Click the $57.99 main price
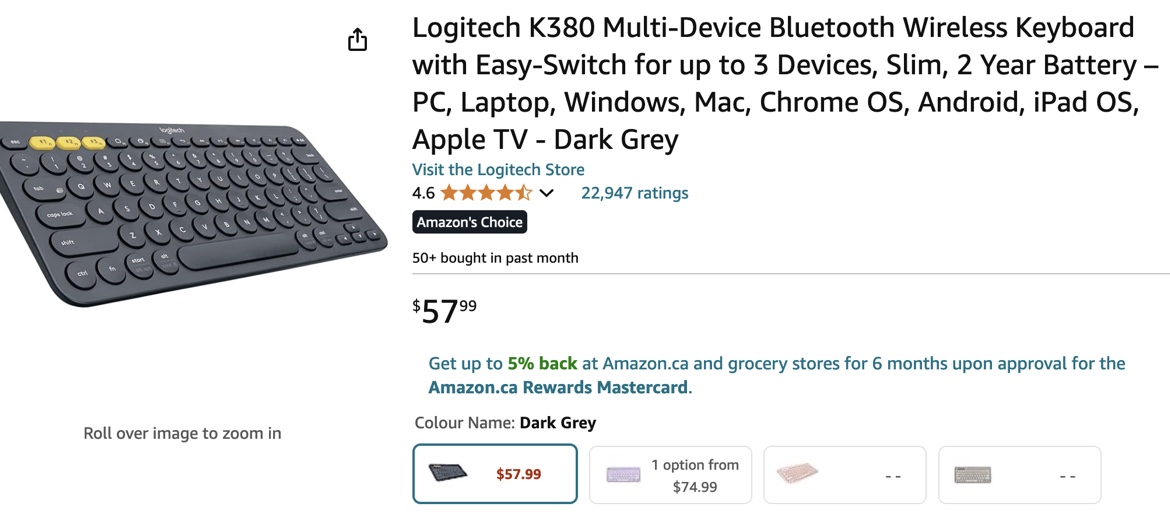The width and height of the screenshot is (1170, 523). click(x=445, y=311)
